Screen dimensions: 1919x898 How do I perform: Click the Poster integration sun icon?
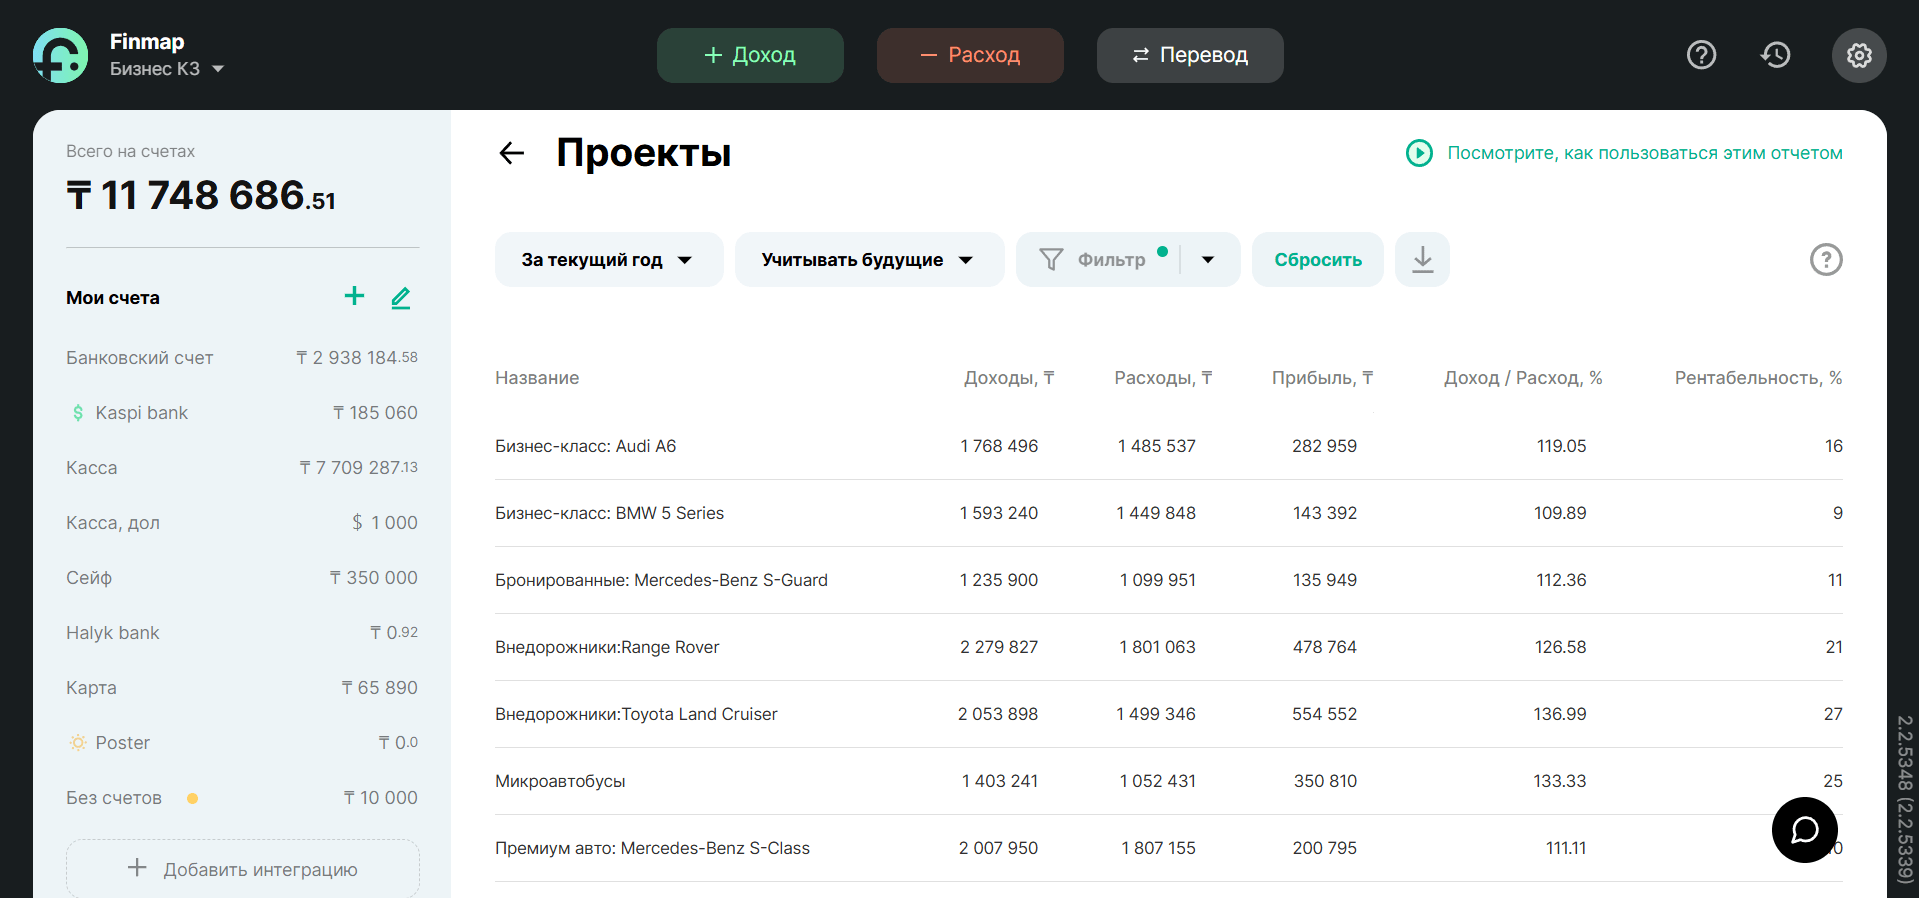(78, 743)
